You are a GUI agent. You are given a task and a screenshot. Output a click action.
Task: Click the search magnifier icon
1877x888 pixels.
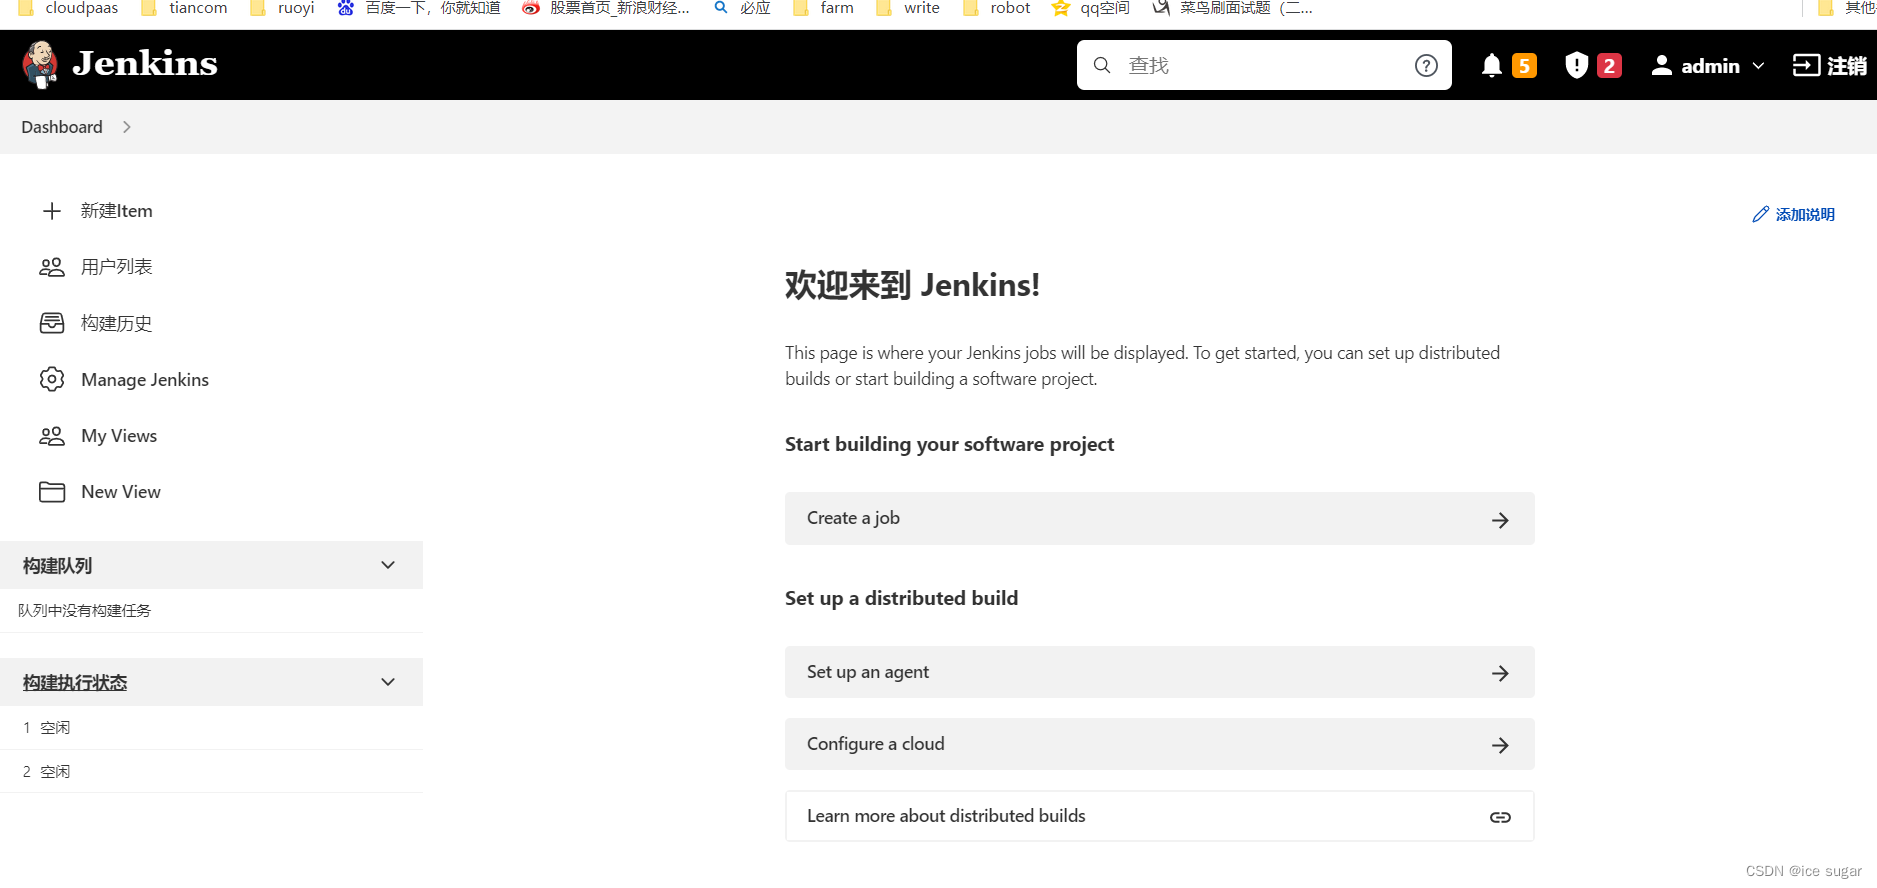[1102, 65]
